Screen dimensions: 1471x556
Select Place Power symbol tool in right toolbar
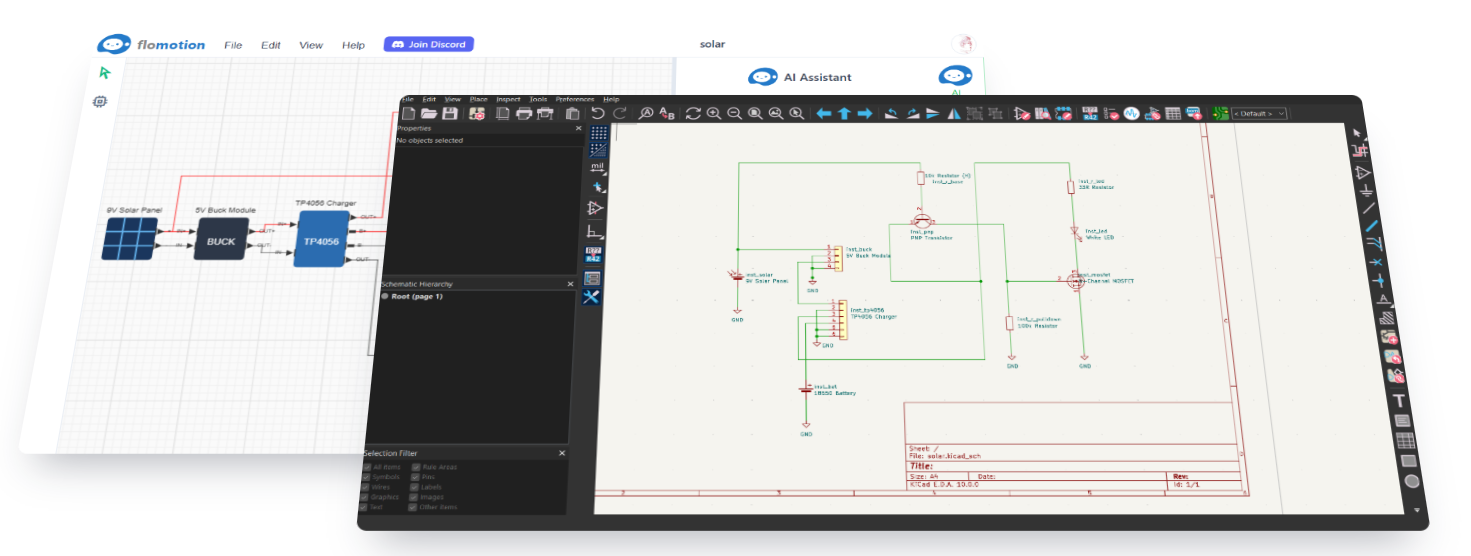tap(1367, 191)
